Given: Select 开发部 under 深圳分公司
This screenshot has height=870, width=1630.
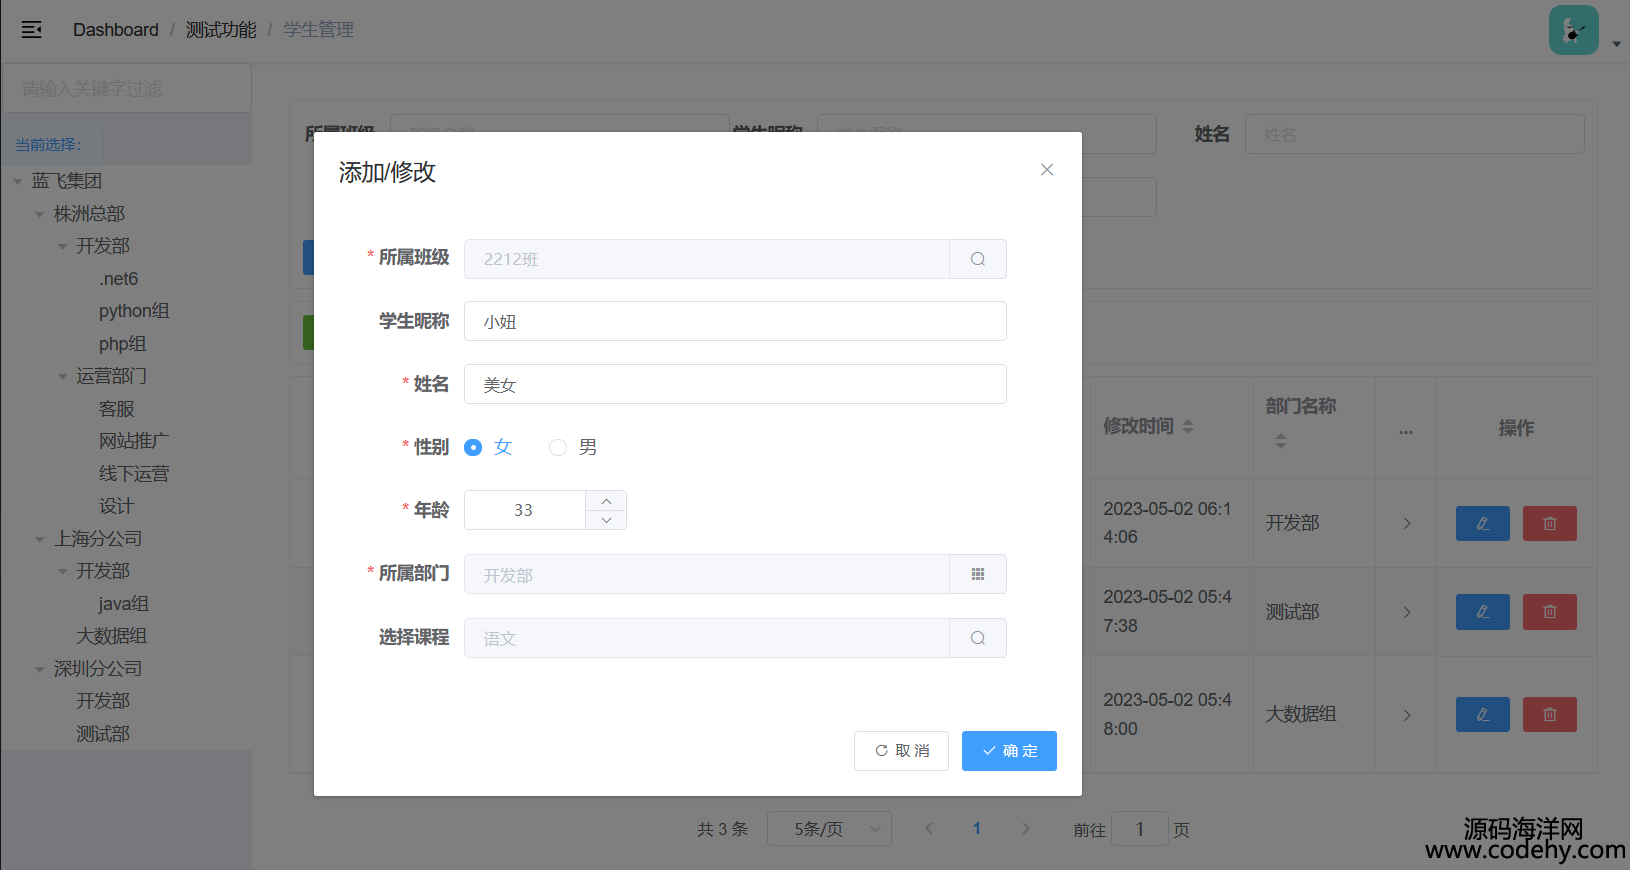Looking at the screenshot, I should pyautogui.click(x=103, y=701).
